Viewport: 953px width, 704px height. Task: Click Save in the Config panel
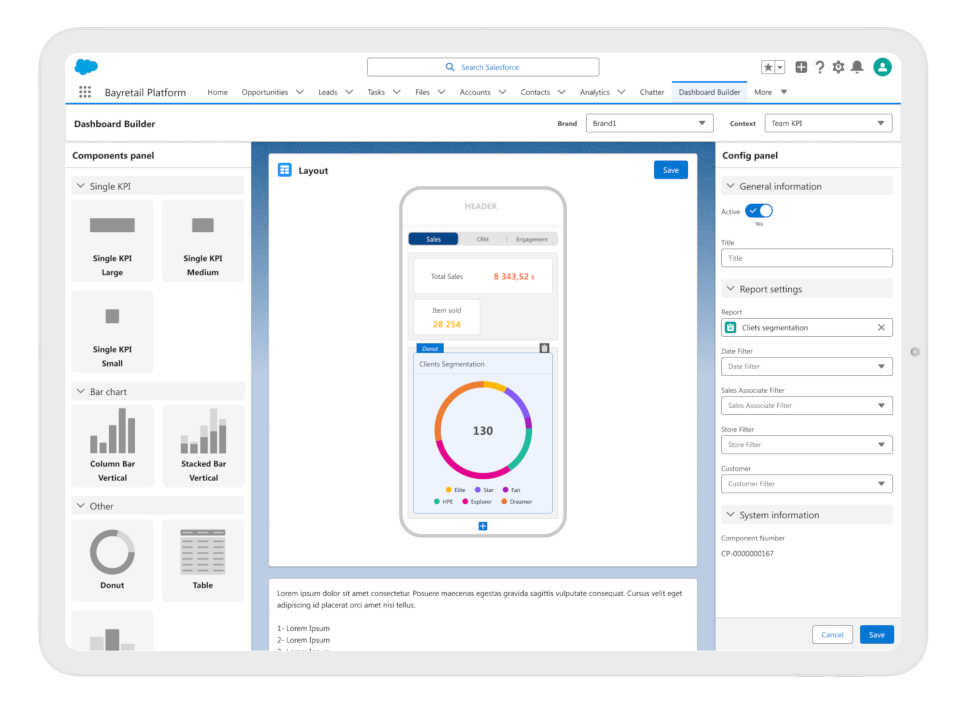[876, 635]
